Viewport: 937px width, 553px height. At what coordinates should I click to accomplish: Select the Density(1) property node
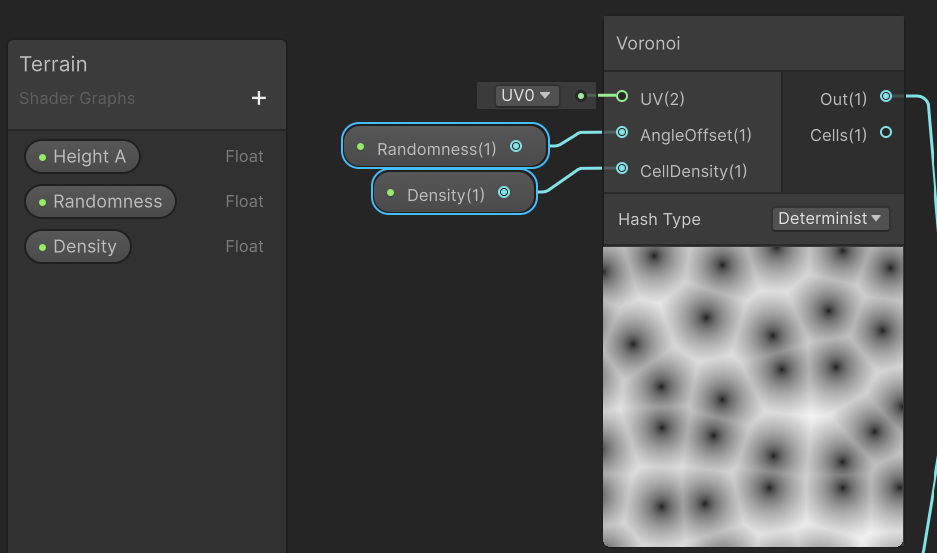point(454,192)
